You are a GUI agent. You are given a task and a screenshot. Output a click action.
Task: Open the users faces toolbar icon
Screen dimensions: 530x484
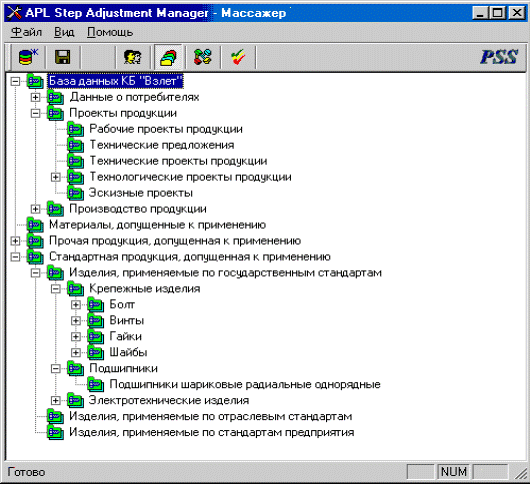[132, 57]
